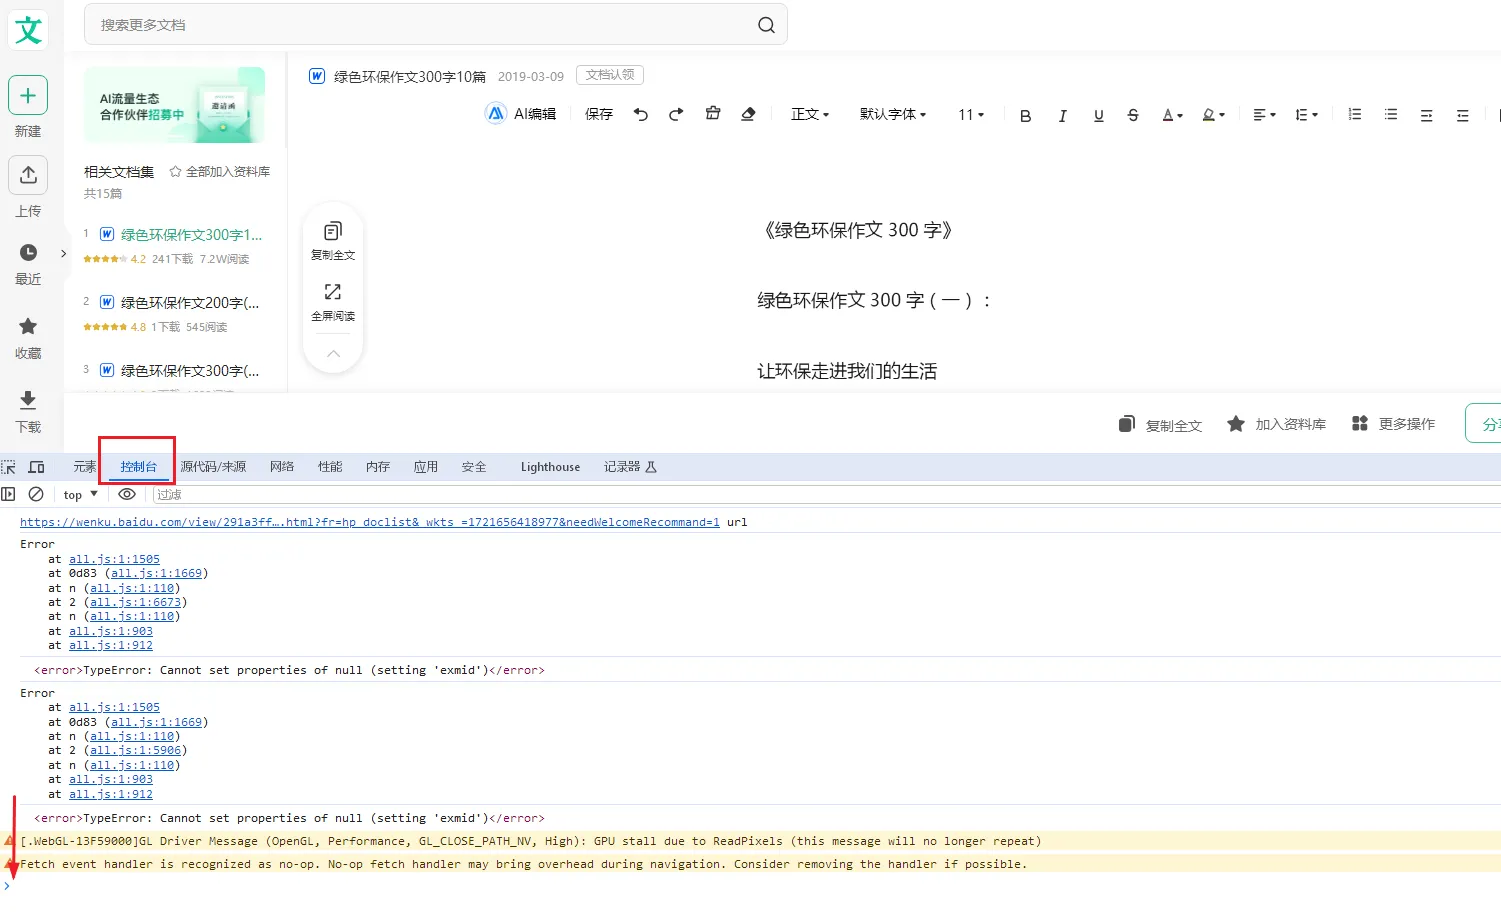Open document 3 绿色环保作文300字
This screenshot has width=1501, height=922.
pyautogui.click(x=190, y=371)
